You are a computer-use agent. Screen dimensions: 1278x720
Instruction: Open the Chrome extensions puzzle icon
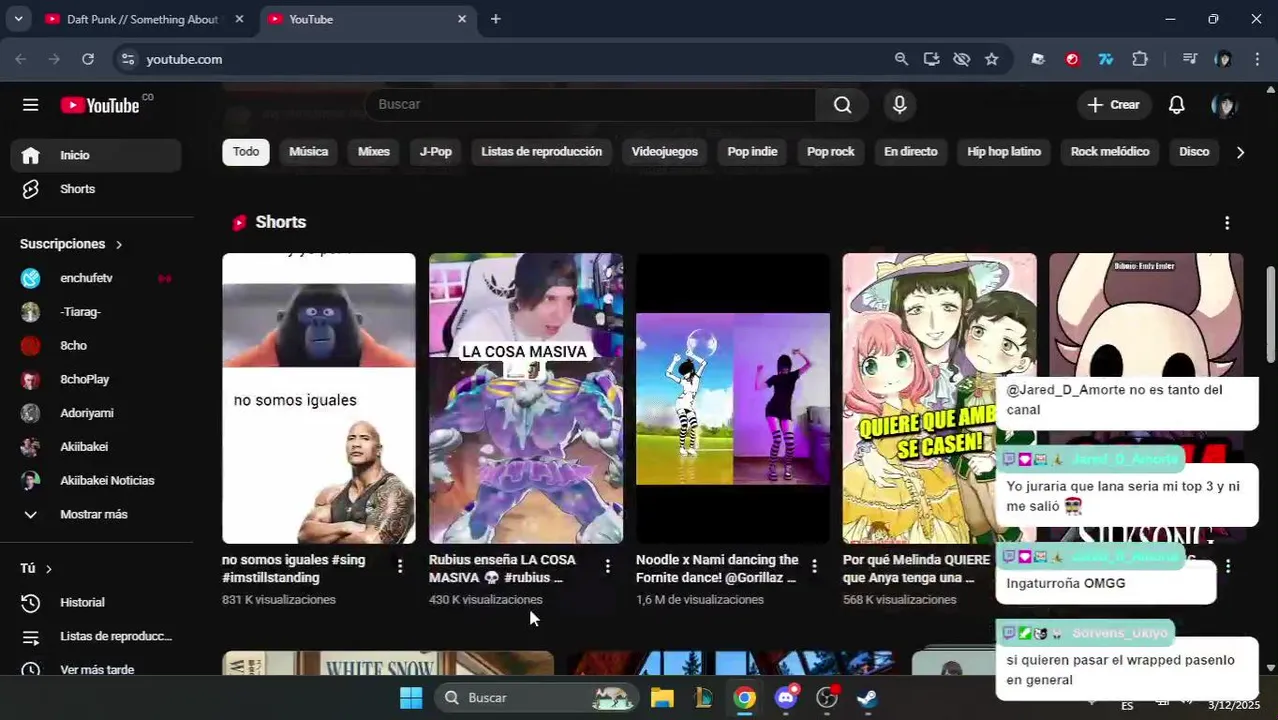pos(1140,59)
